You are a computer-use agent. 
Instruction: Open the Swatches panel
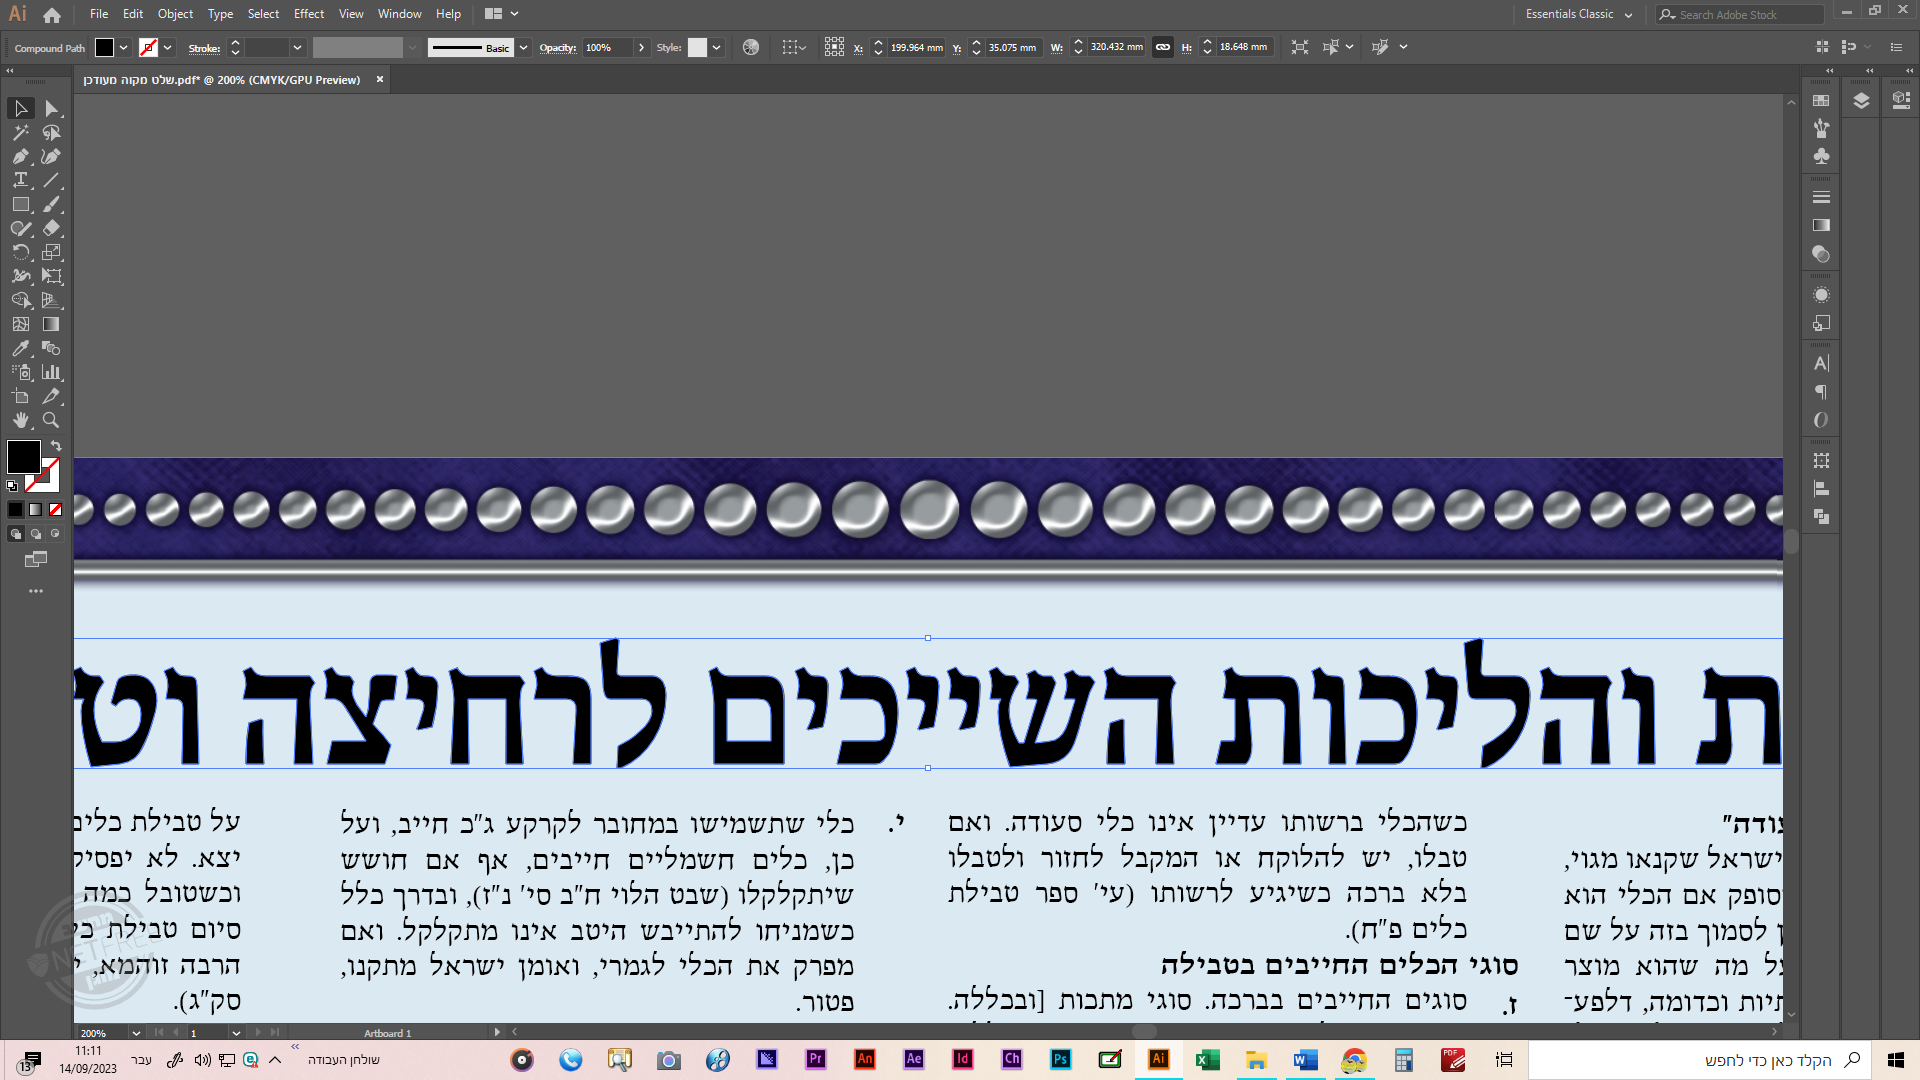pyautogui.click(x=1821, y=100)
